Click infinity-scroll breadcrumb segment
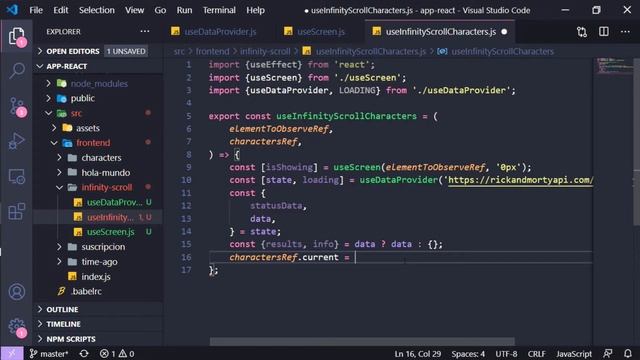 (x=265, y=51)
